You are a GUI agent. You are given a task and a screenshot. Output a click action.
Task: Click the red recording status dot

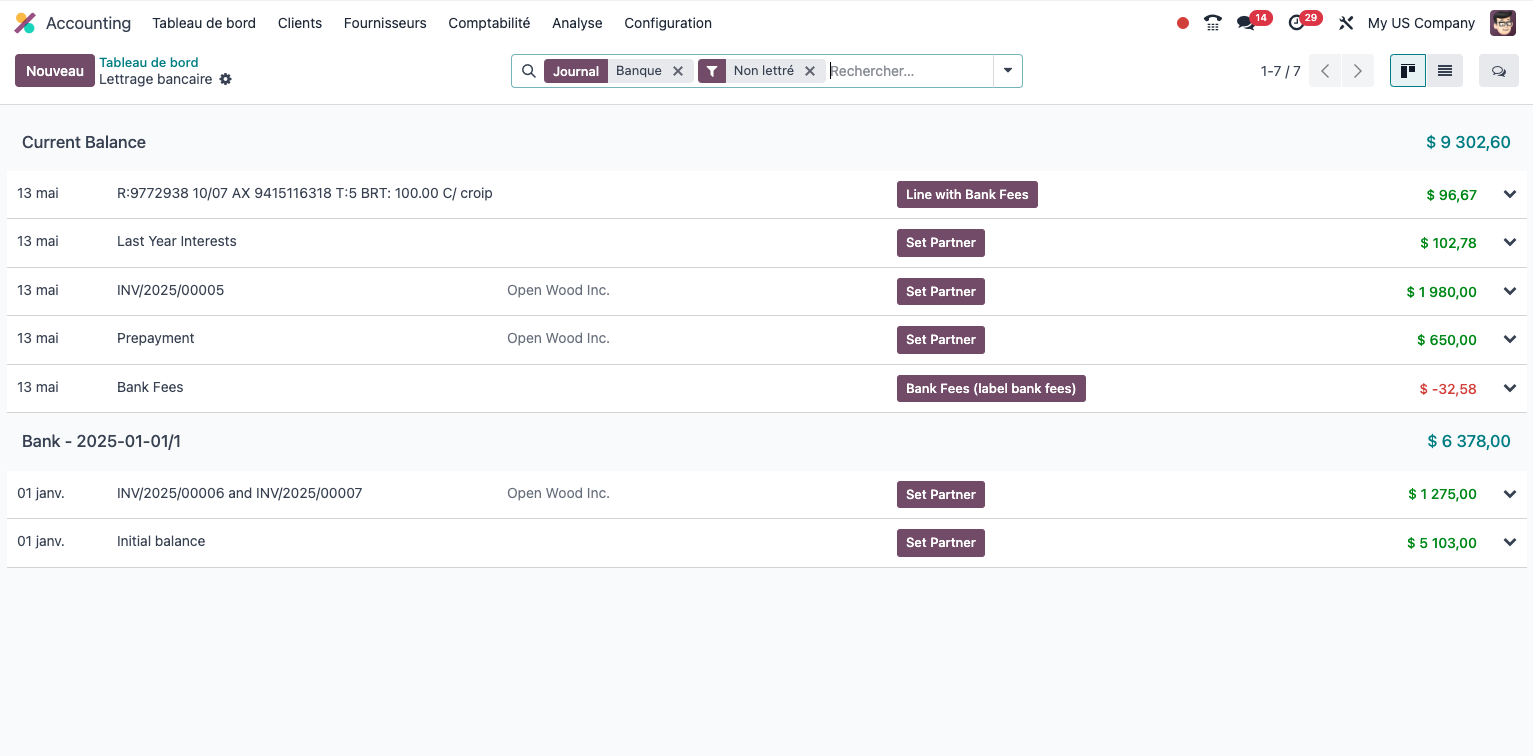[1183, 23]
